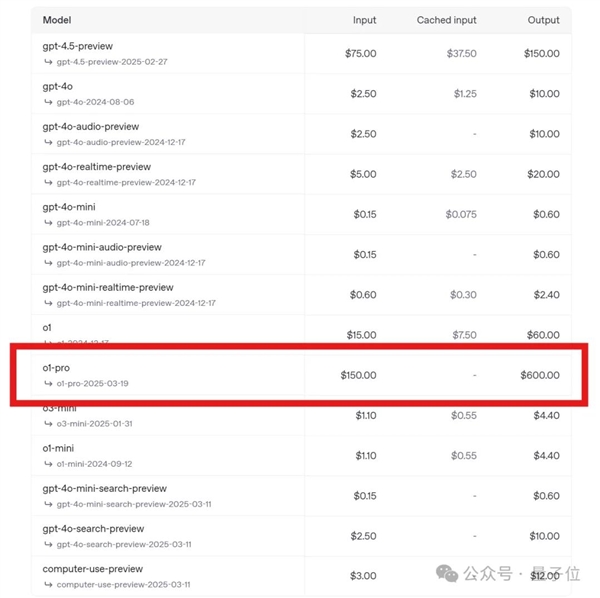
Task: Click the gpt-4o-mini-search-preview model name
Action: point(104,489)
